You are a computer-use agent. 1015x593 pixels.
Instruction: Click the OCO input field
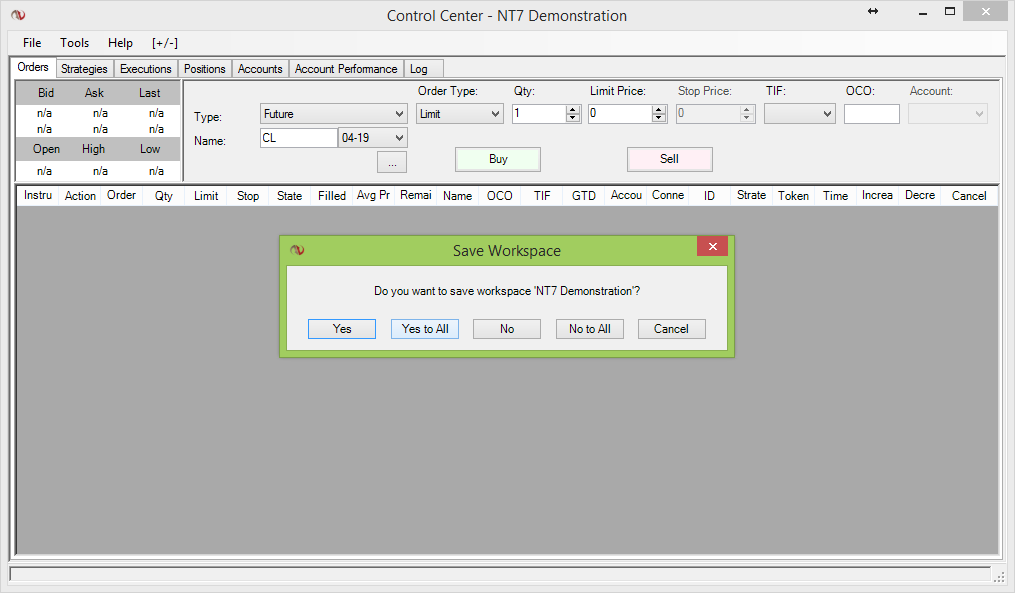(x=872, y=114)
